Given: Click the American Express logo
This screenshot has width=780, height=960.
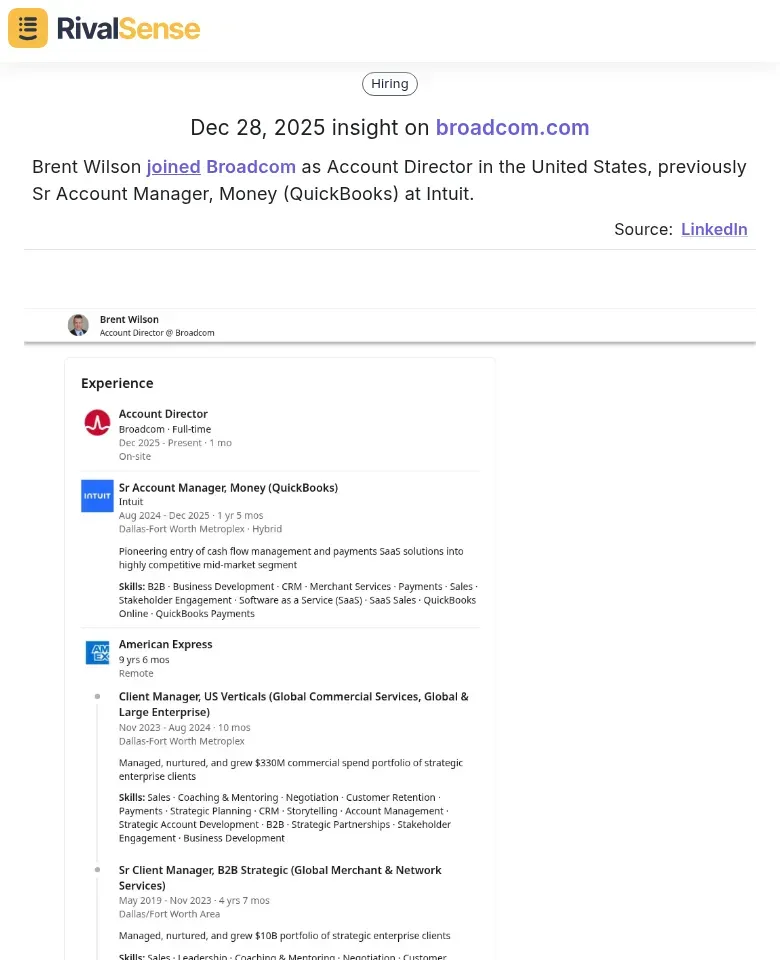Looking at the screenshot, I should click(x=97, y=652).
